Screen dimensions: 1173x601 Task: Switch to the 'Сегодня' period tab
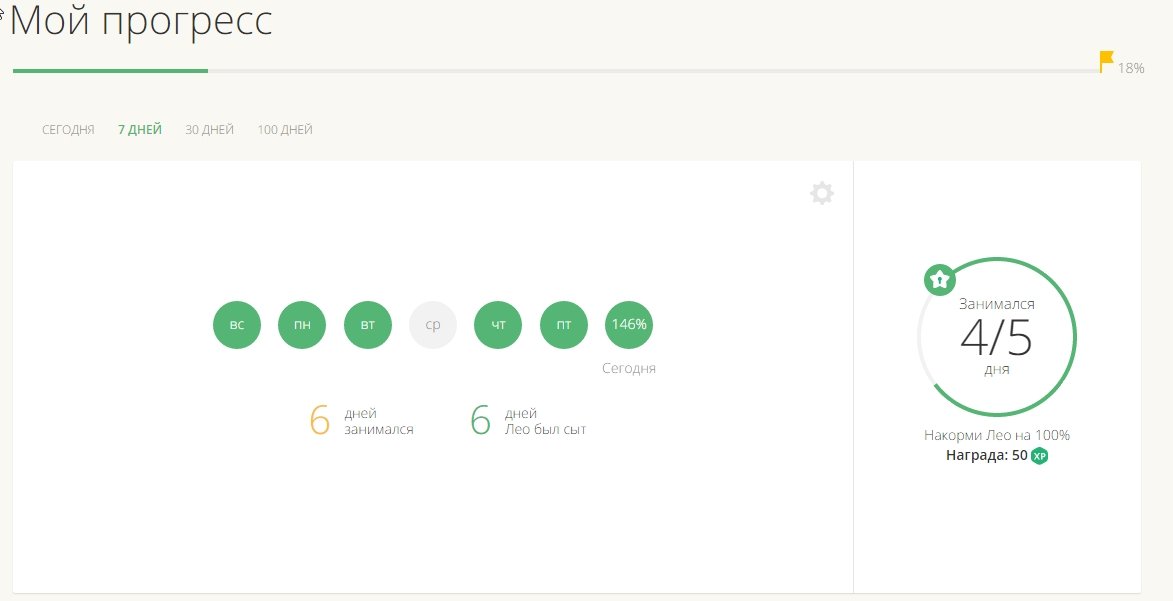68,130
